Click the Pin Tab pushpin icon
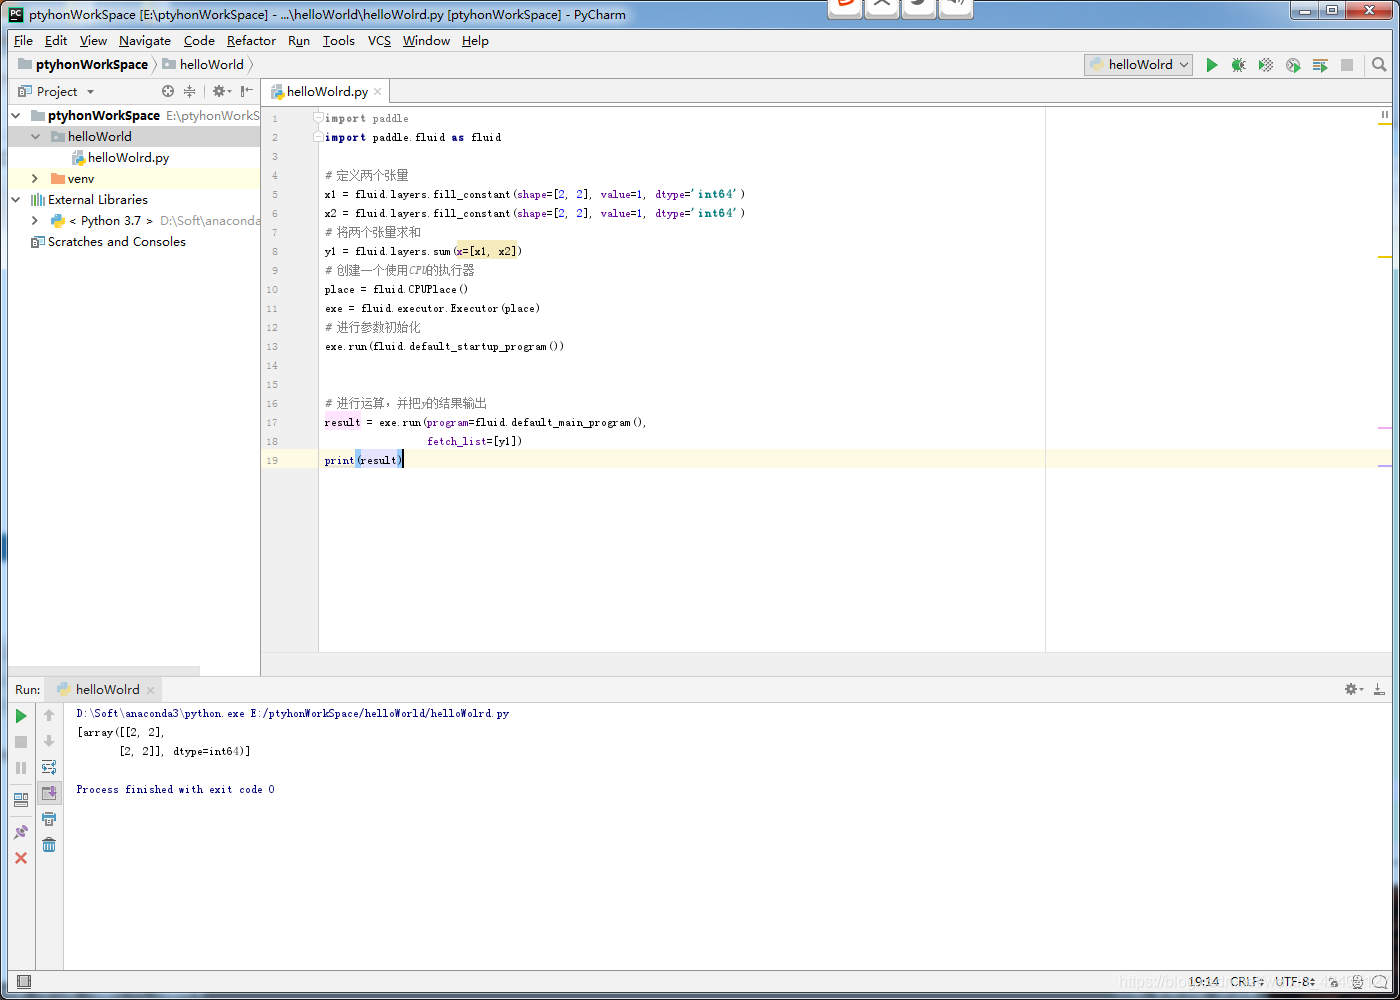1400x1000 pixels. (21, 832)
